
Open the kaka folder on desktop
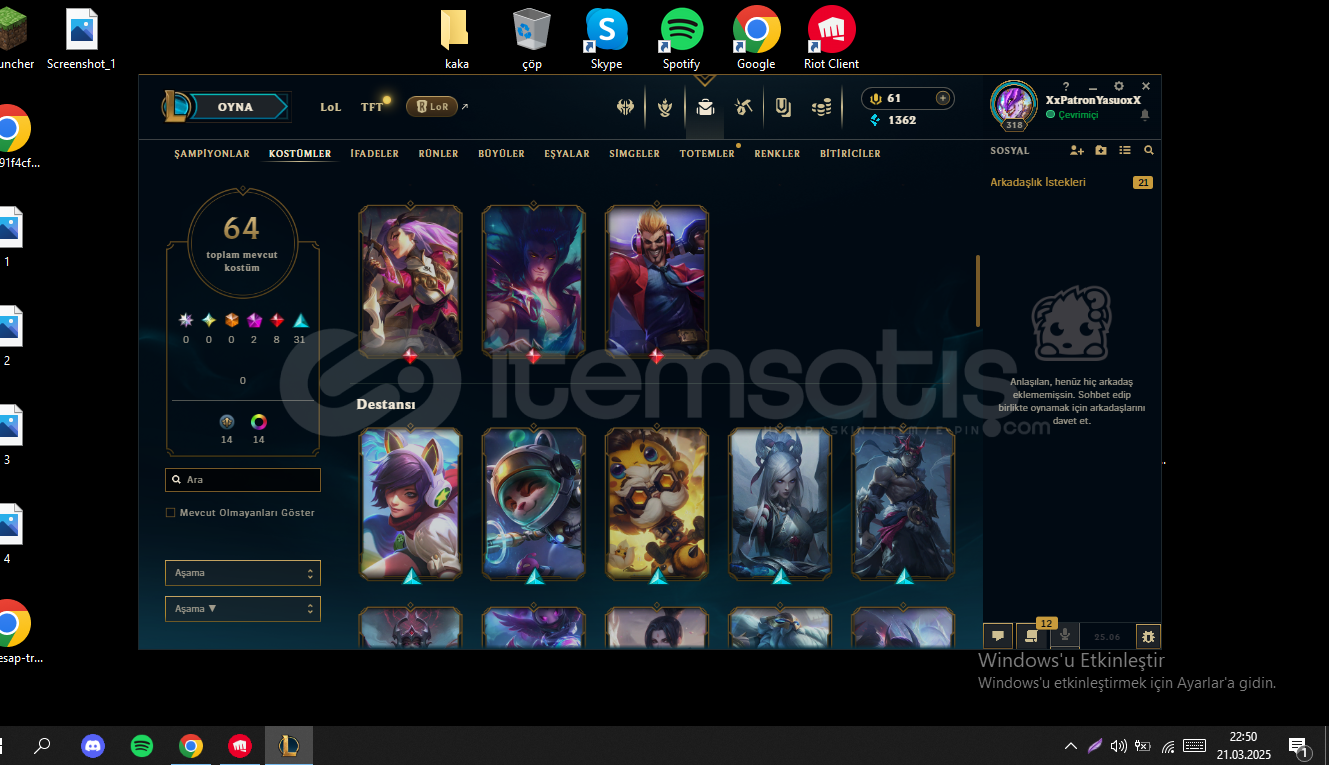pyautogui.click(x=456, y=39)
